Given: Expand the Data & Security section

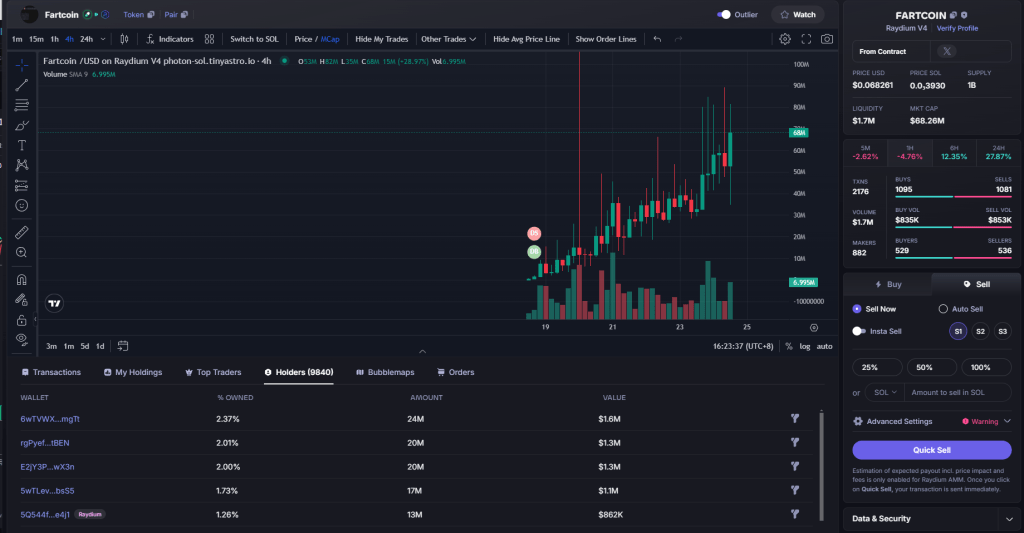Looking at the screenshot, I should pyautogui.click(x=932, y=519).
